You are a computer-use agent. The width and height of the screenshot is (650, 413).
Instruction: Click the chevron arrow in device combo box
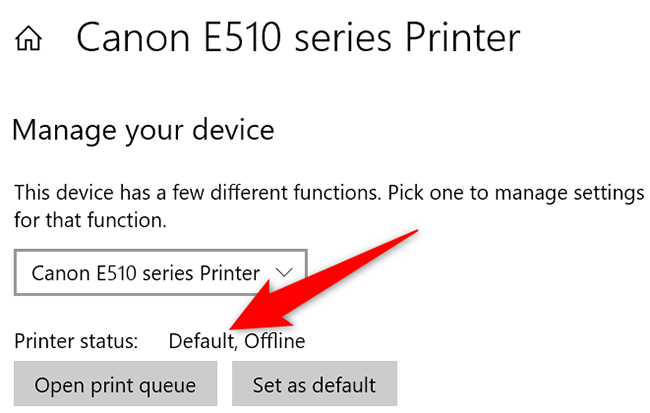pos(283,272)
